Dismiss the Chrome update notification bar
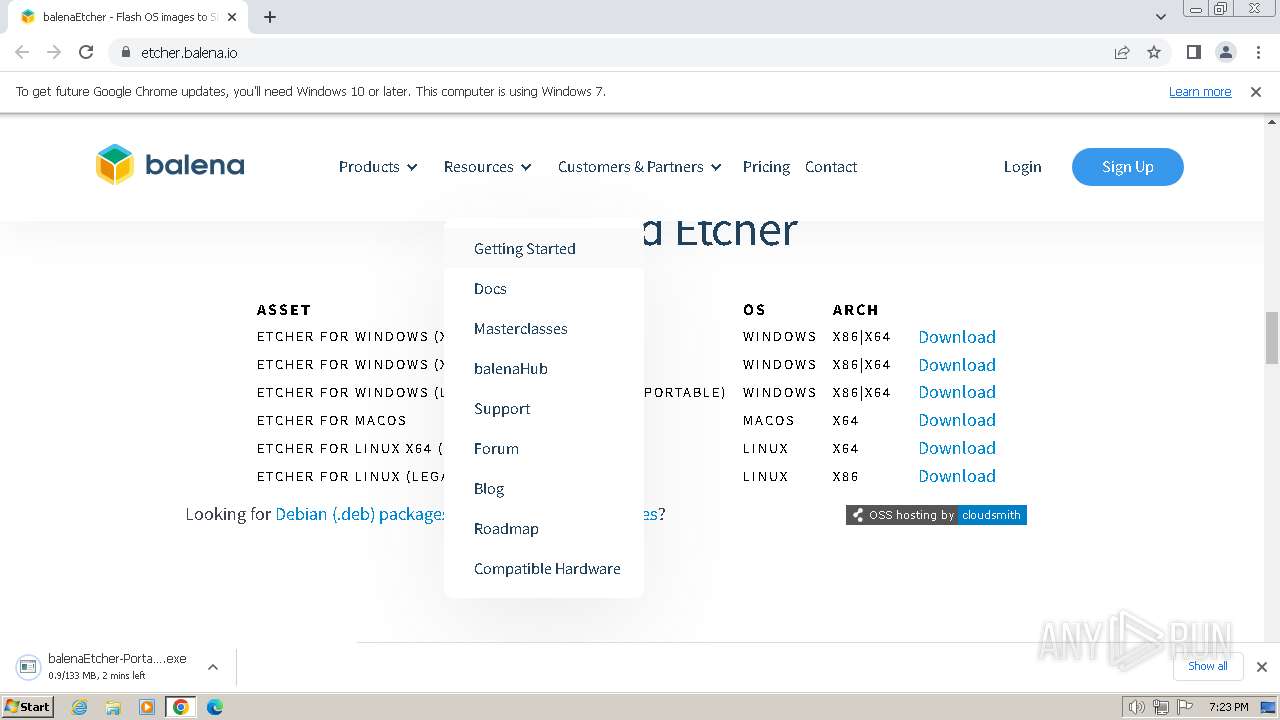 click(x=1256, y=91)
